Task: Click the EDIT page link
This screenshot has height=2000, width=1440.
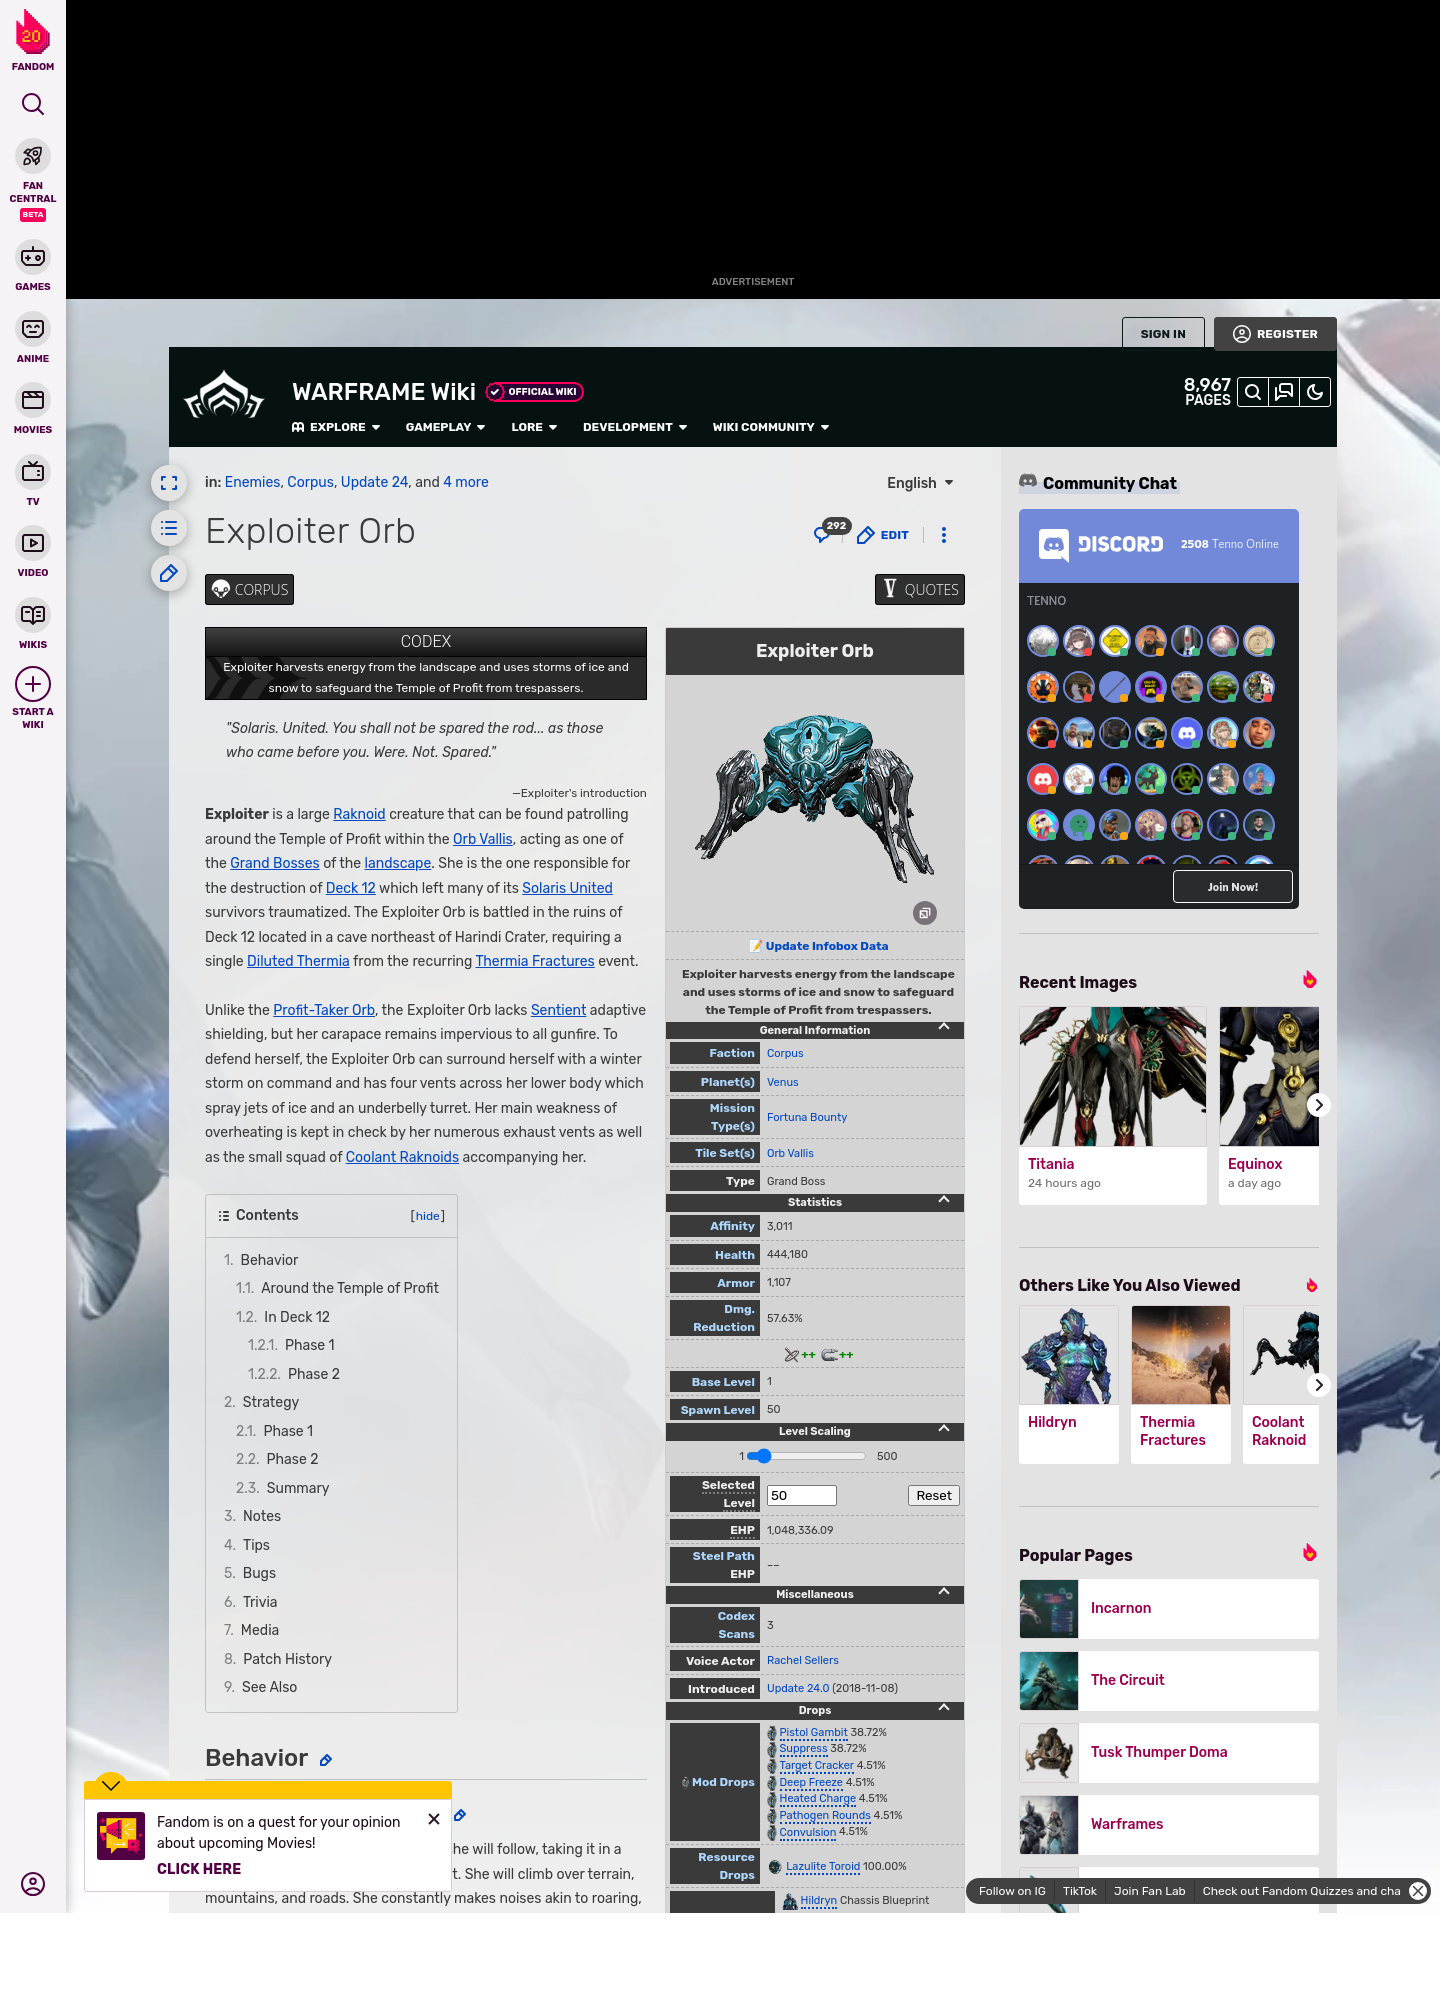Action: pos(883,535)
